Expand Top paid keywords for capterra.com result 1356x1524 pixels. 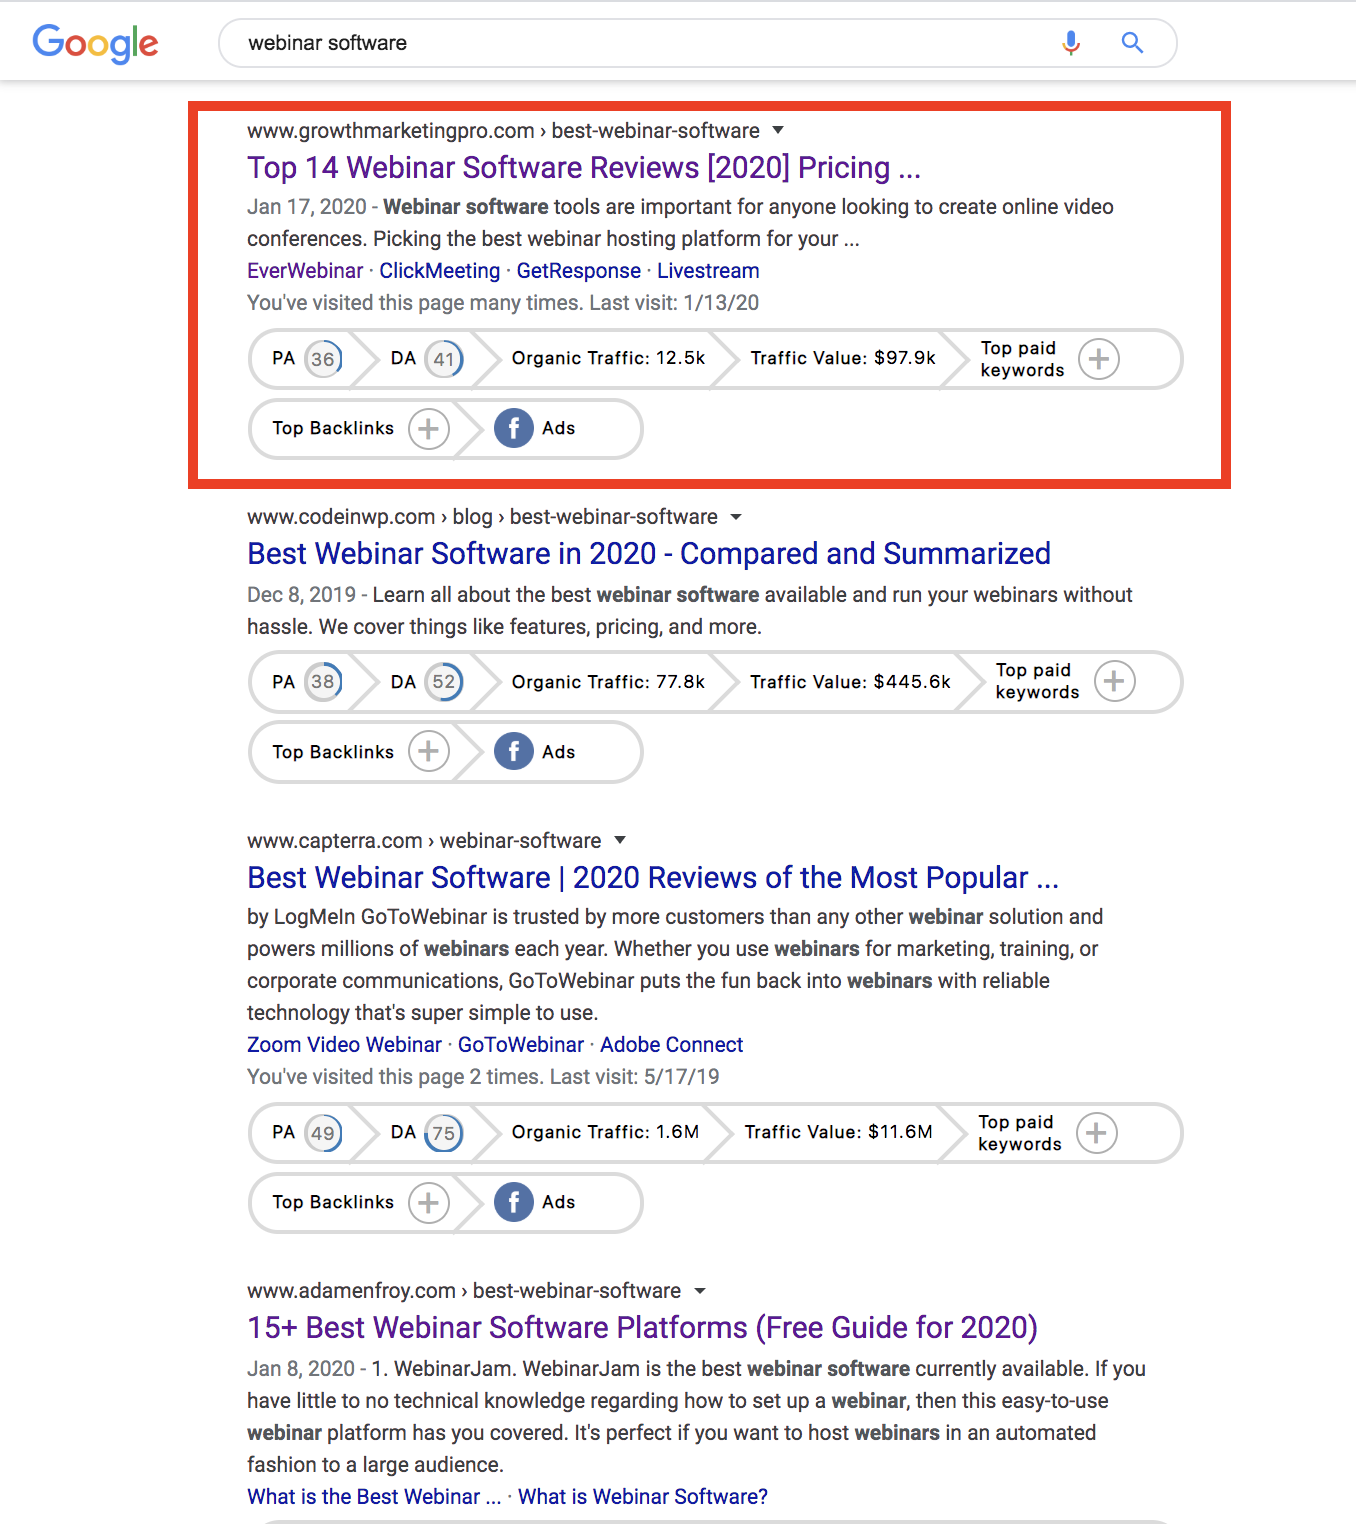click(x=1097, y=1133)
